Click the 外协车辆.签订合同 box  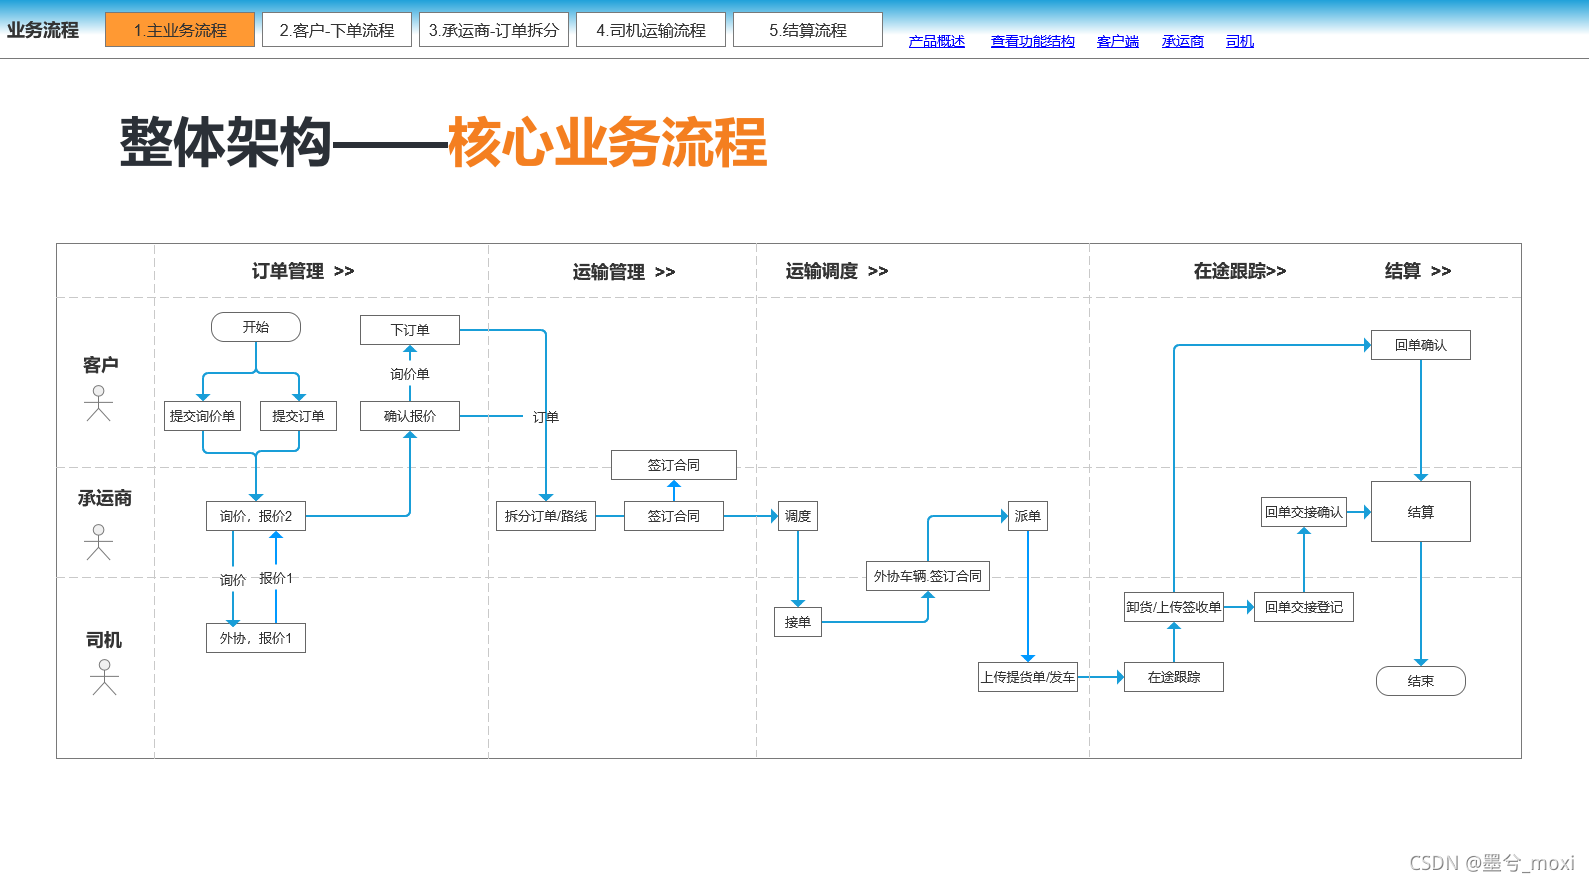click(x=928, y=576)
